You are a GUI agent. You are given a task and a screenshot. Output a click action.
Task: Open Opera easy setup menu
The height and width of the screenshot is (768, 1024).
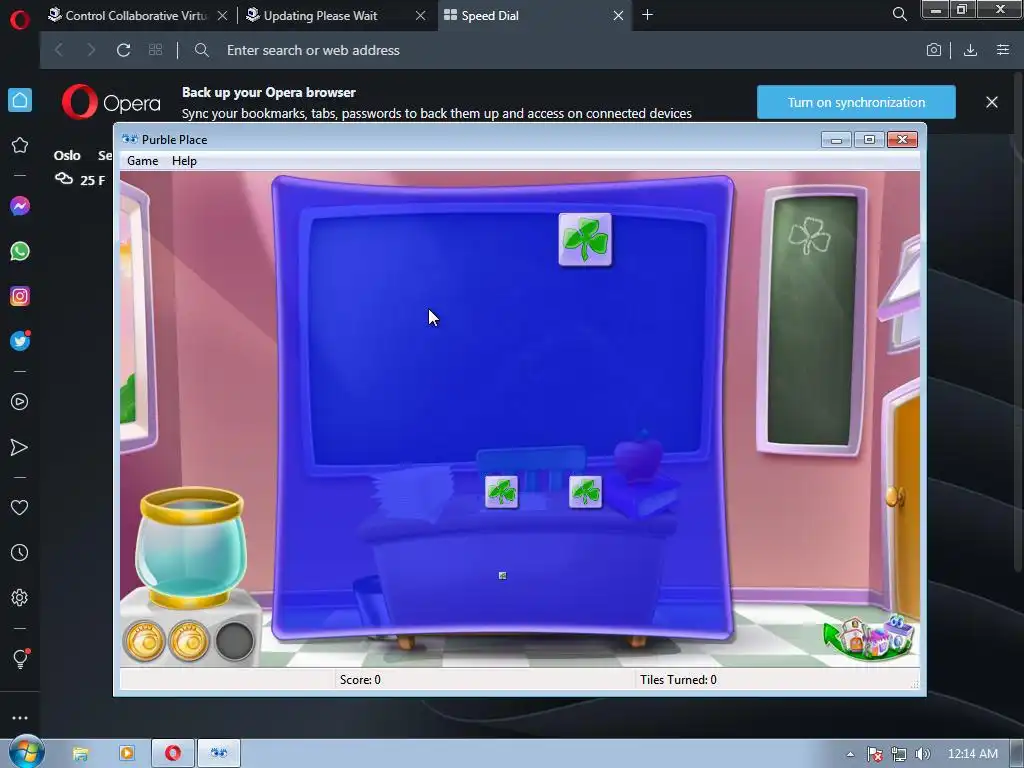[x=1003, y=50]
